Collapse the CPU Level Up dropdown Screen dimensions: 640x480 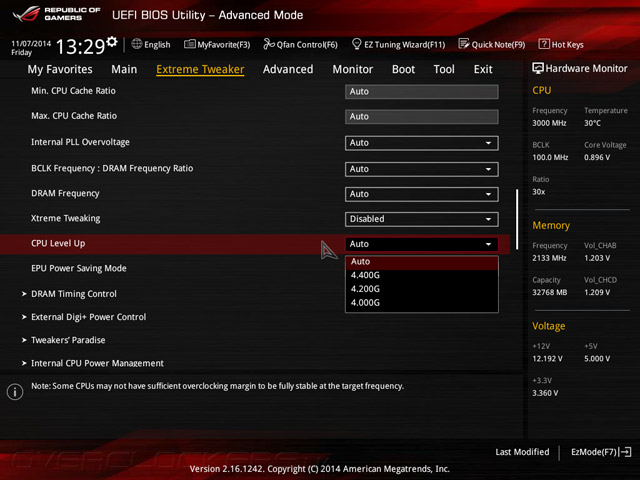click(422, 244)
